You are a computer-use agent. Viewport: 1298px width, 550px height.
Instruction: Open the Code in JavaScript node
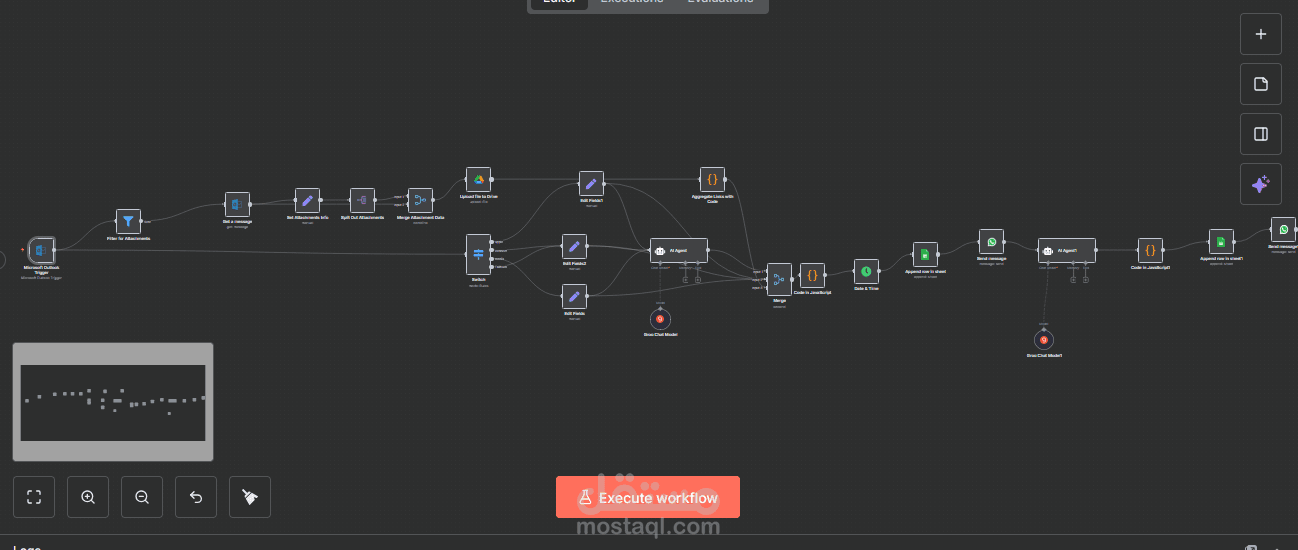click(812, 275)
